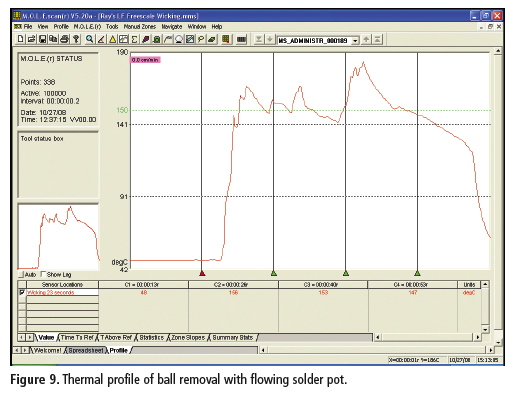This screenshot has width=513, height=393.
Task: Click the Copy toolbar icon
Action: click(53, 39)
